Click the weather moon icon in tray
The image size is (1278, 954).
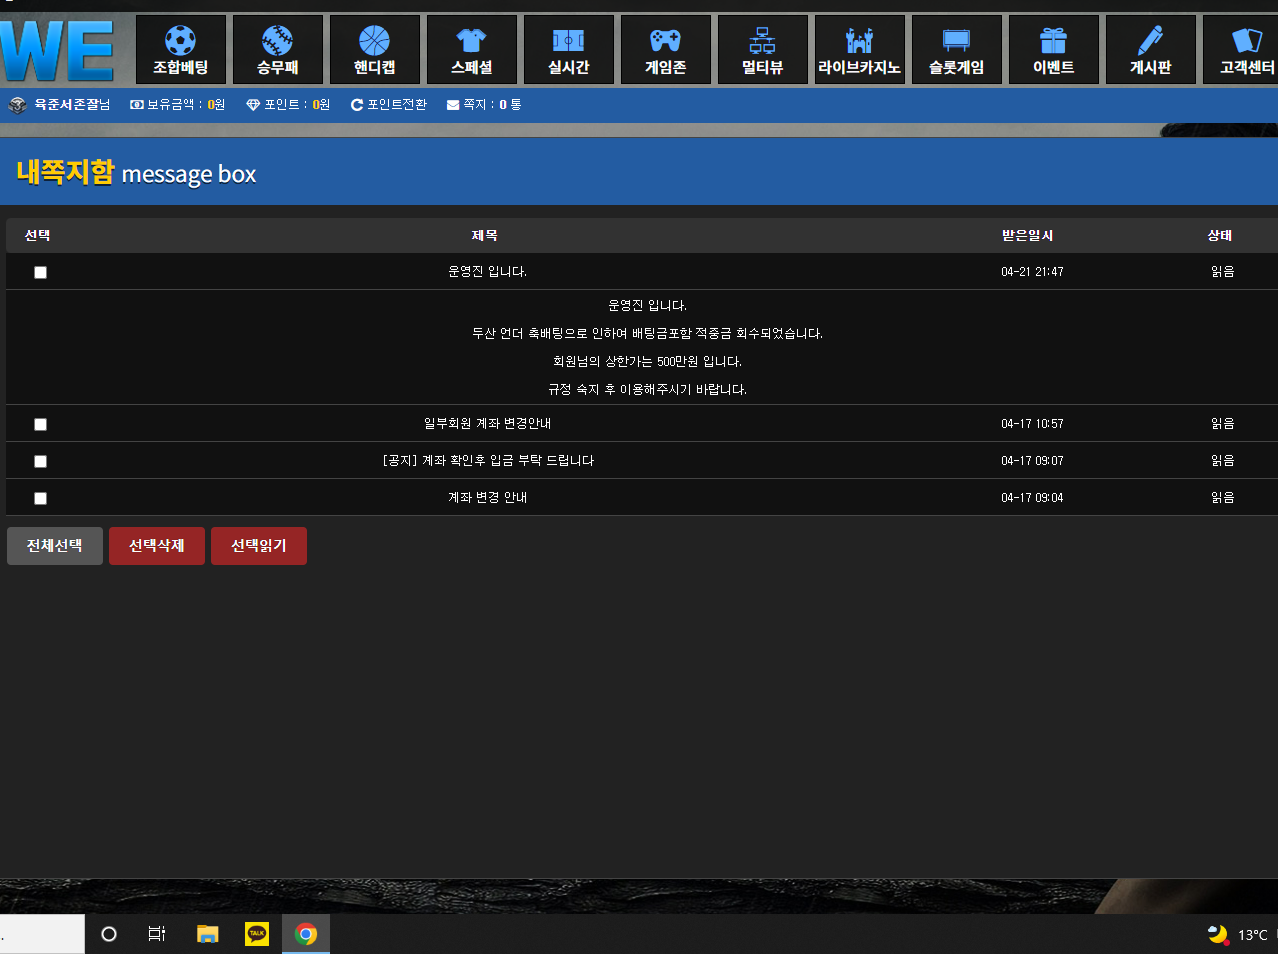pyautogui.click(x=1218, y=935)
